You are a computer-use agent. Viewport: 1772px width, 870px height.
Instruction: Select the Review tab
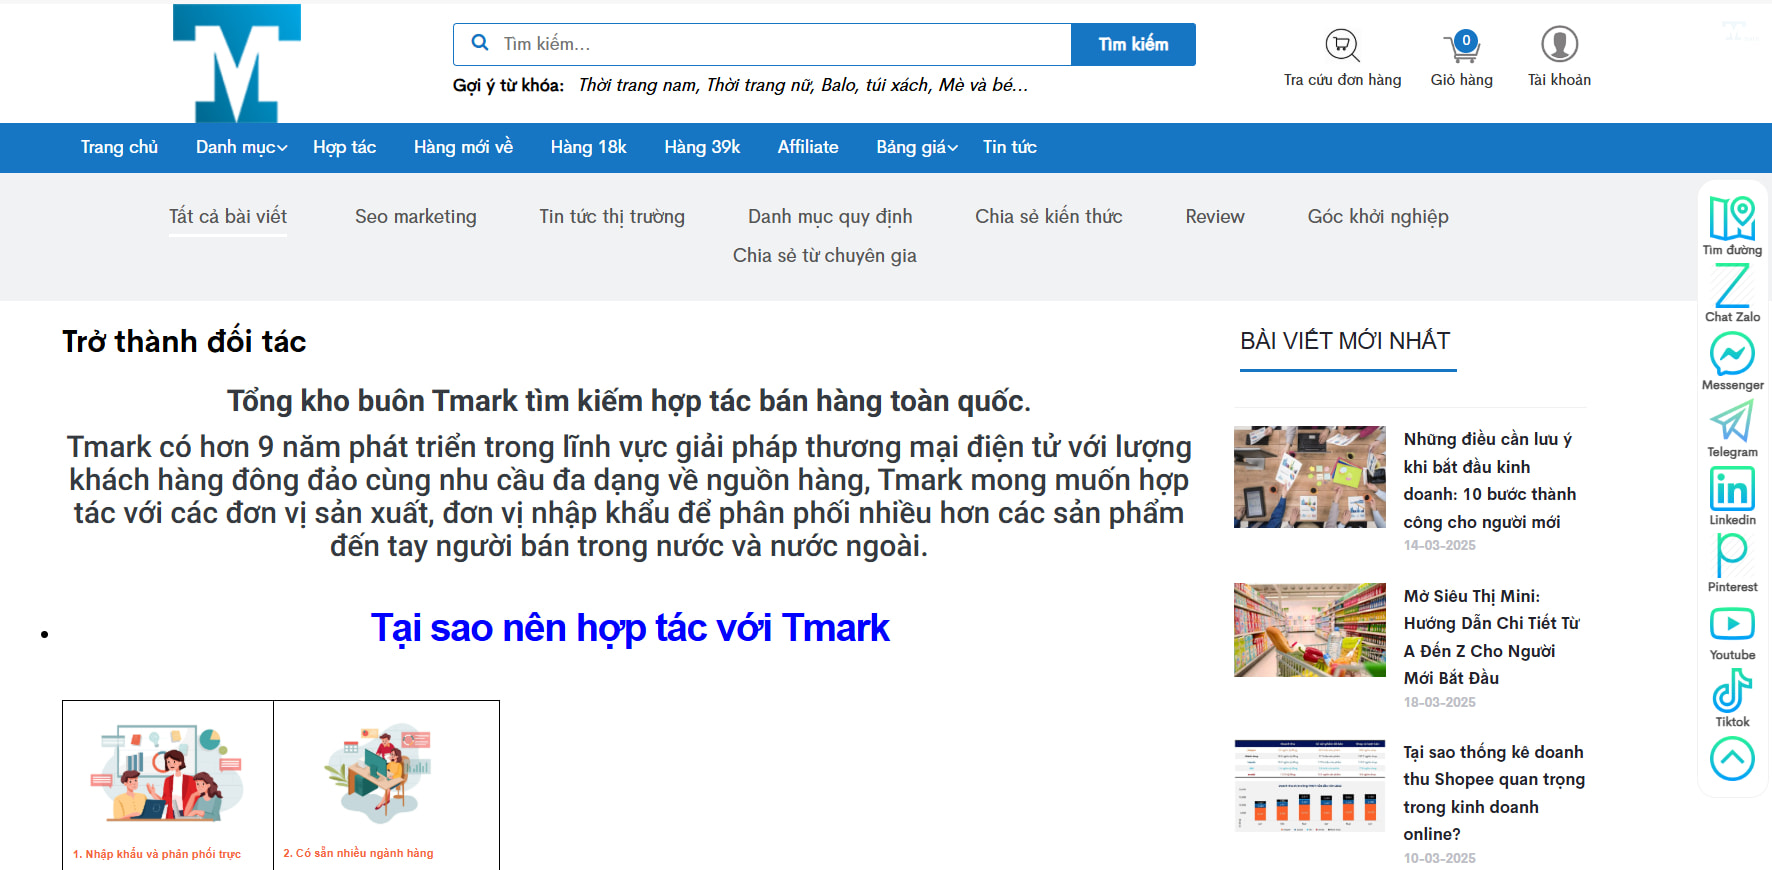(x=1215, y=216)
